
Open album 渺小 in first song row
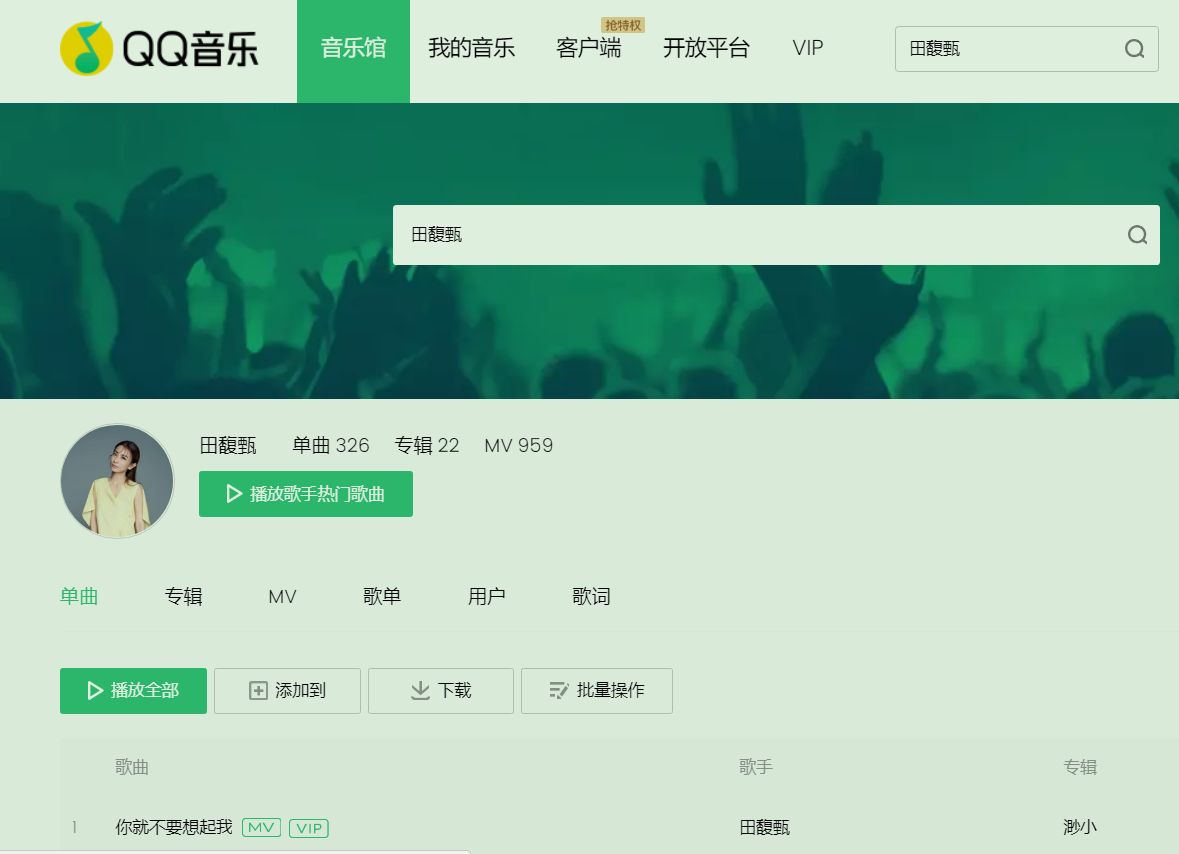click(x=1080, y=828)
